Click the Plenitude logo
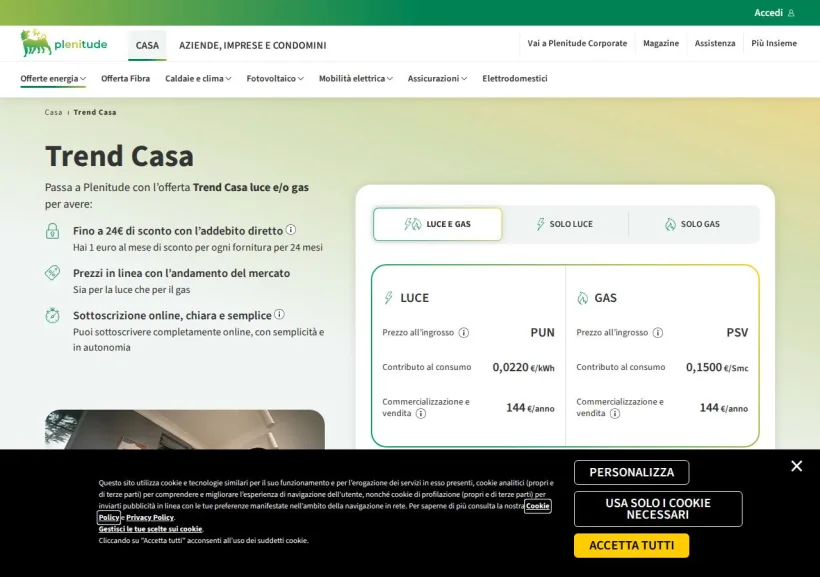Screen dimensions: 820x577 click(x=63, y=43)
